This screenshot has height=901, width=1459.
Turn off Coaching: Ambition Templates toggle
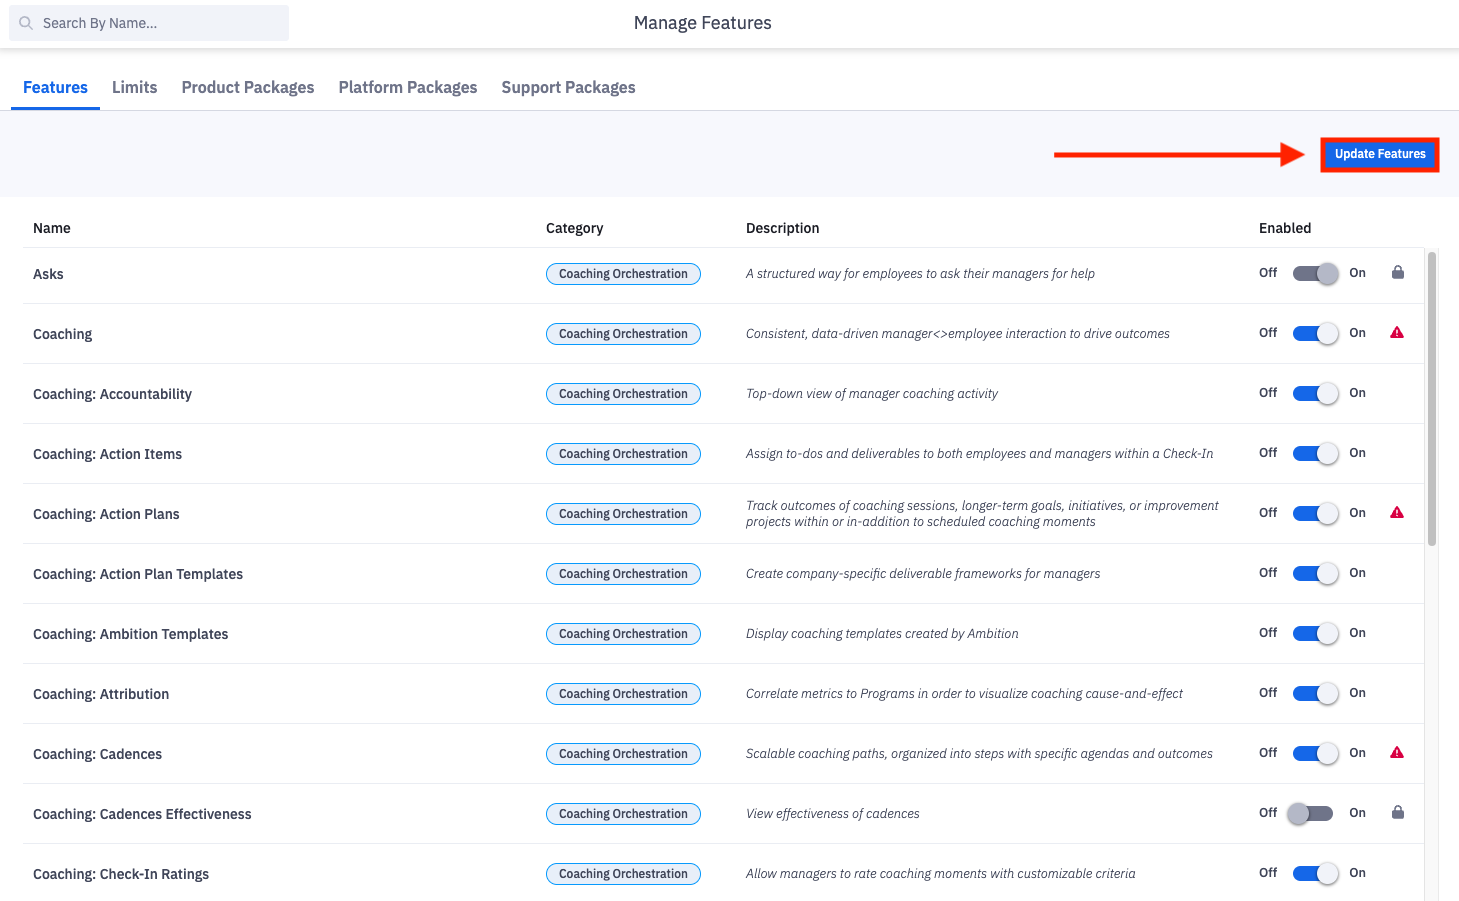pyautogui.click(x=1314, y=633)
